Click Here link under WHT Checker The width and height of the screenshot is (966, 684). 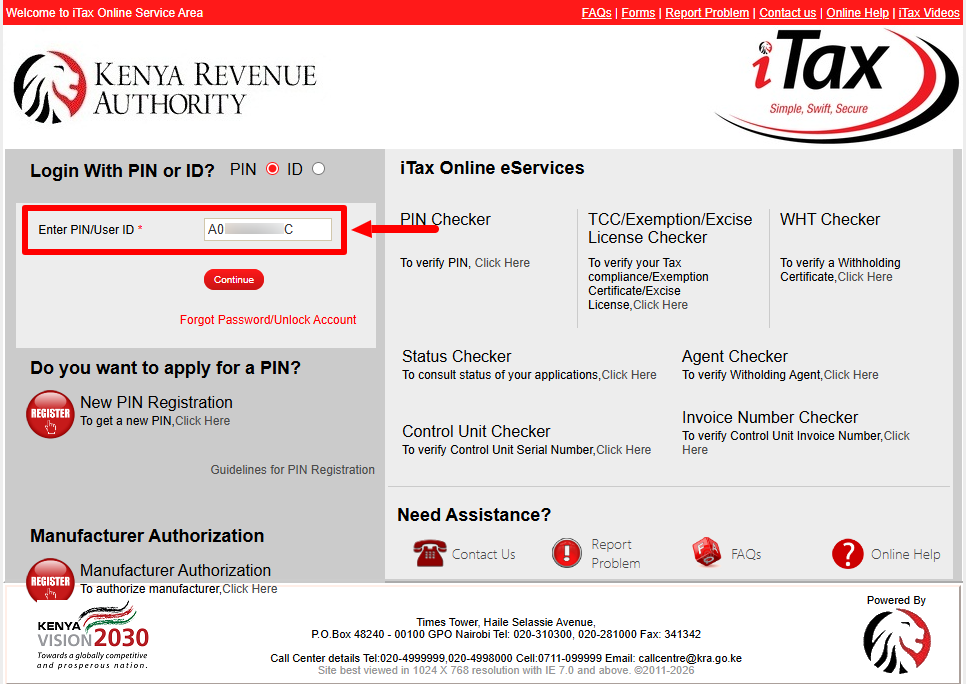pos(865,277)
